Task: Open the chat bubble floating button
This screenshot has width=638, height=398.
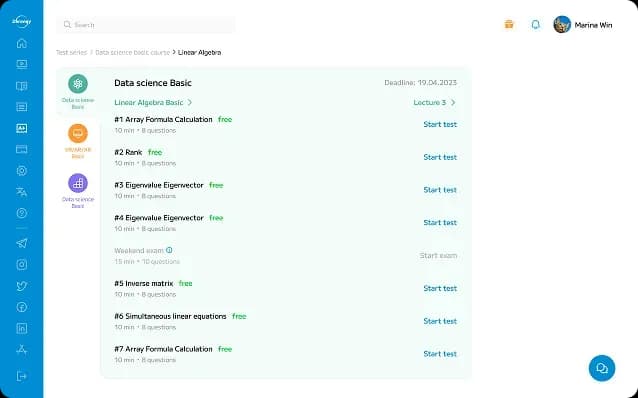Action: coord(602,368)
